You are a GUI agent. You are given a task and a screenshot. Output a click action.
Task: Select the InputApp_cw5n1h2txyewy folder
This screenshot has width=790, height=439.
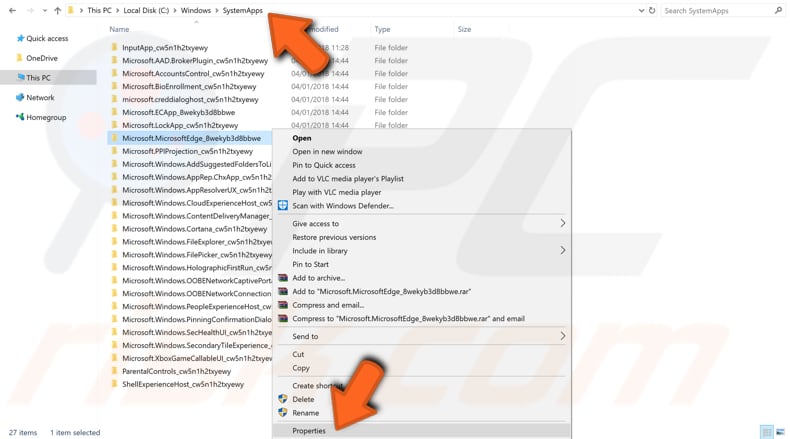[x=165, y=48]
